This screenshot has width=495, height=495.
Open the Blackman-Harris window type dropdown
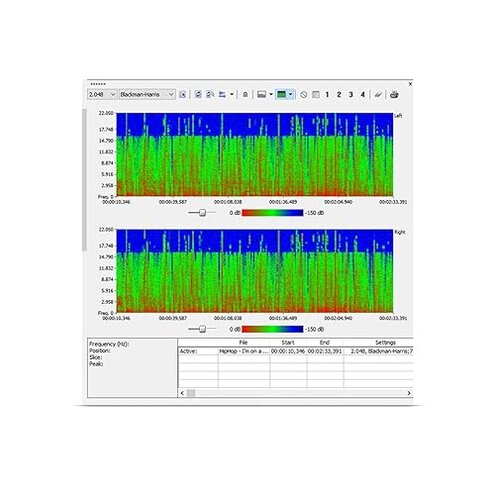coord(147,95)
